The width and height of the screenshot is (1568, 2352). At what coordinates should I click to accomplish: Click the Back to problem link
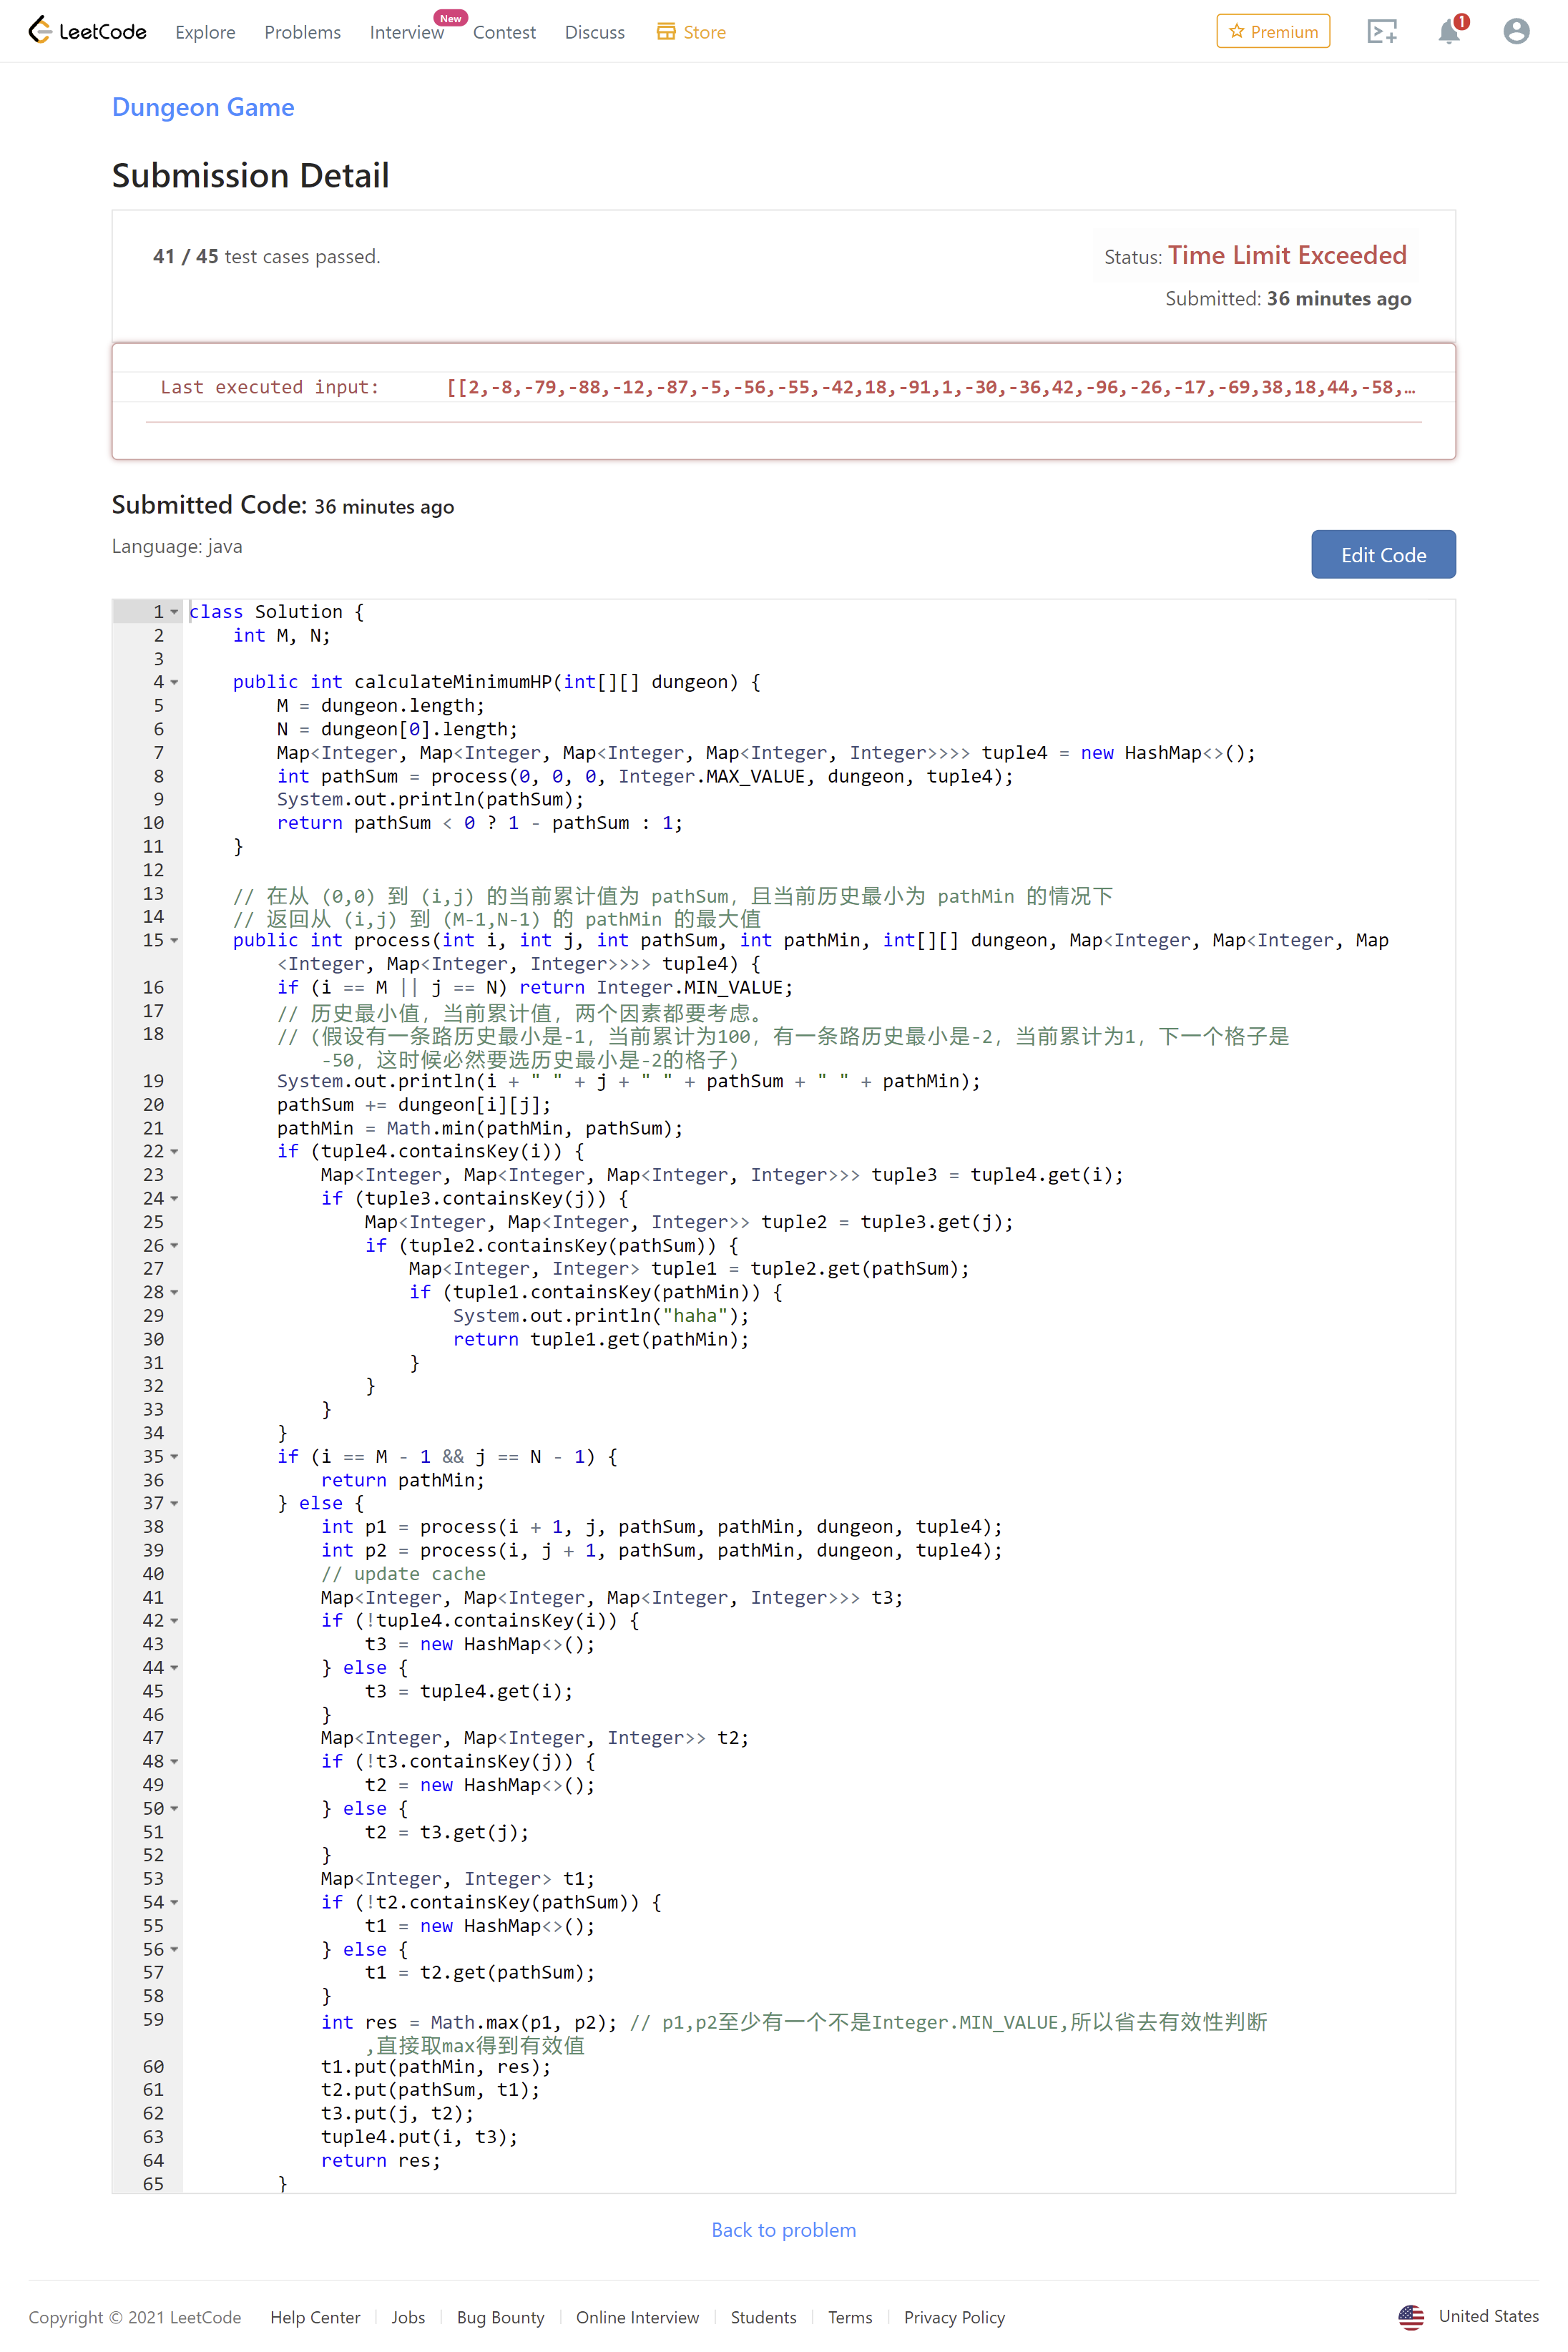tap(783, 2230)
